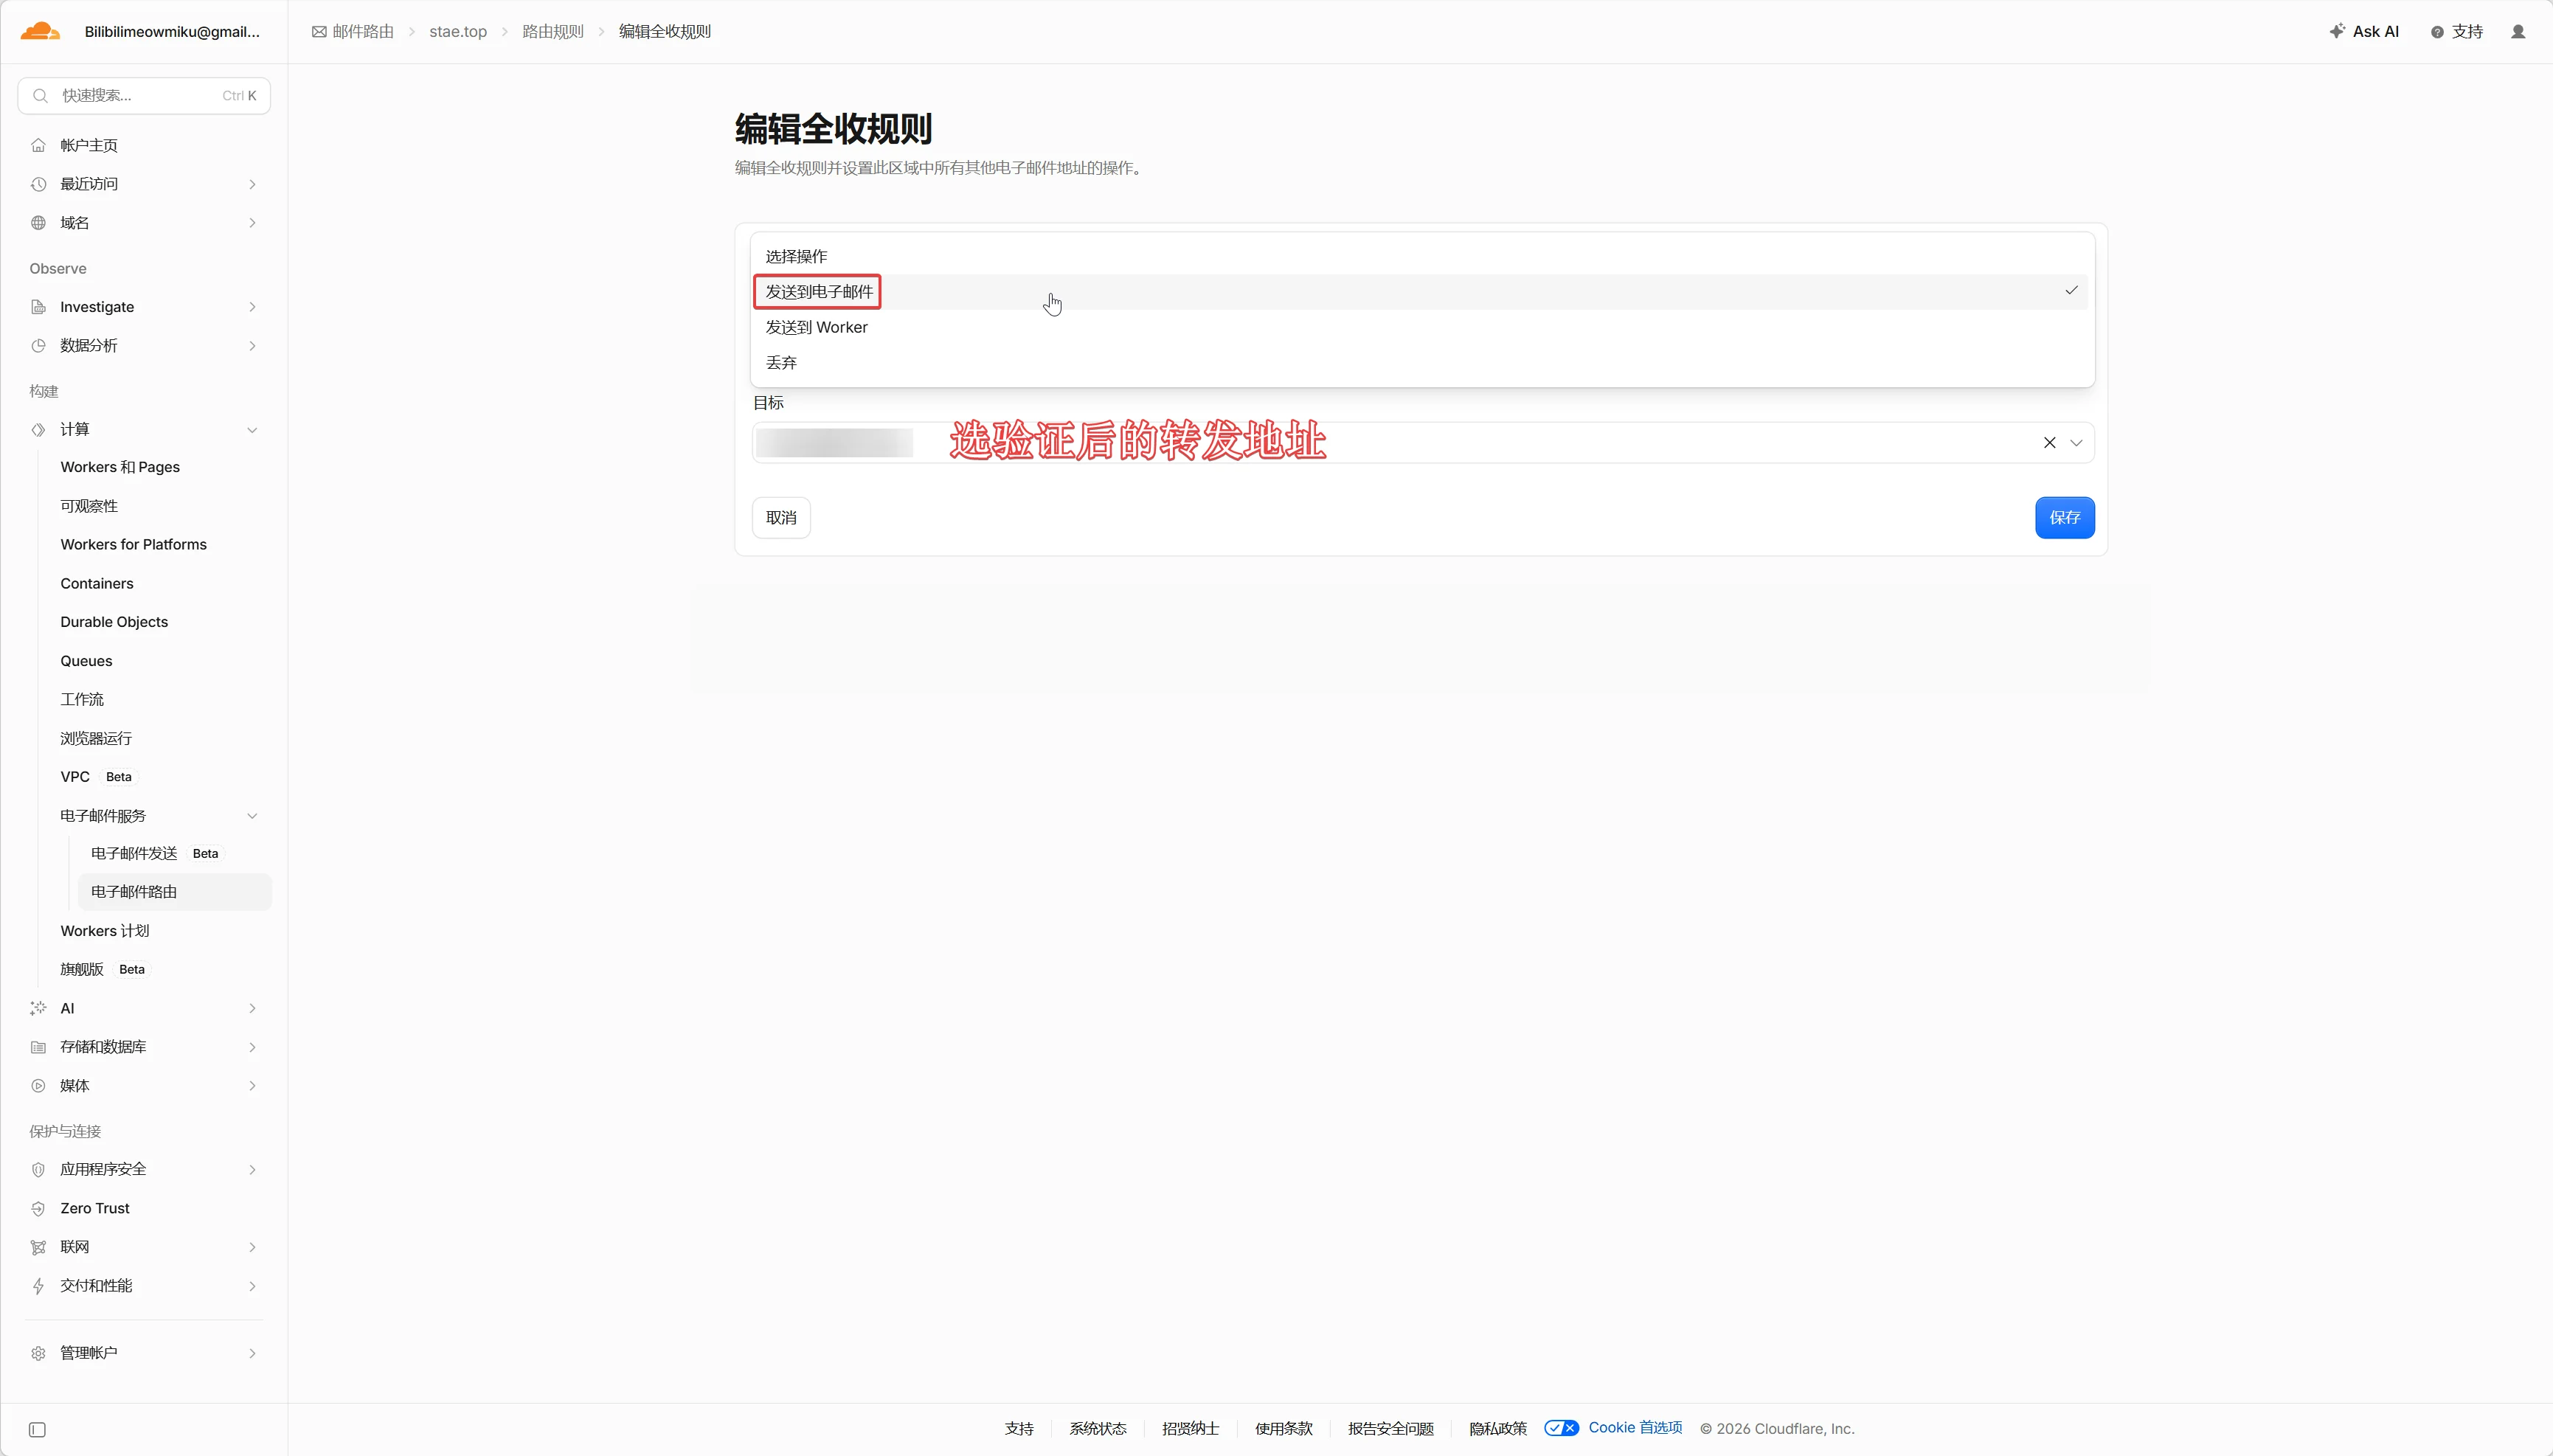Expand the 存储和数据库 chevron
This screenshot has height=1456, width=2553.
pos(252,1047)
